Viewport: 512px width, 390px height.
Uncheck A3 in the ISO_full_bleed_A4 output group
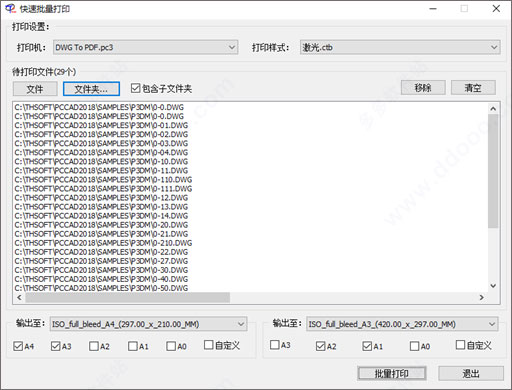click(61, 346)
